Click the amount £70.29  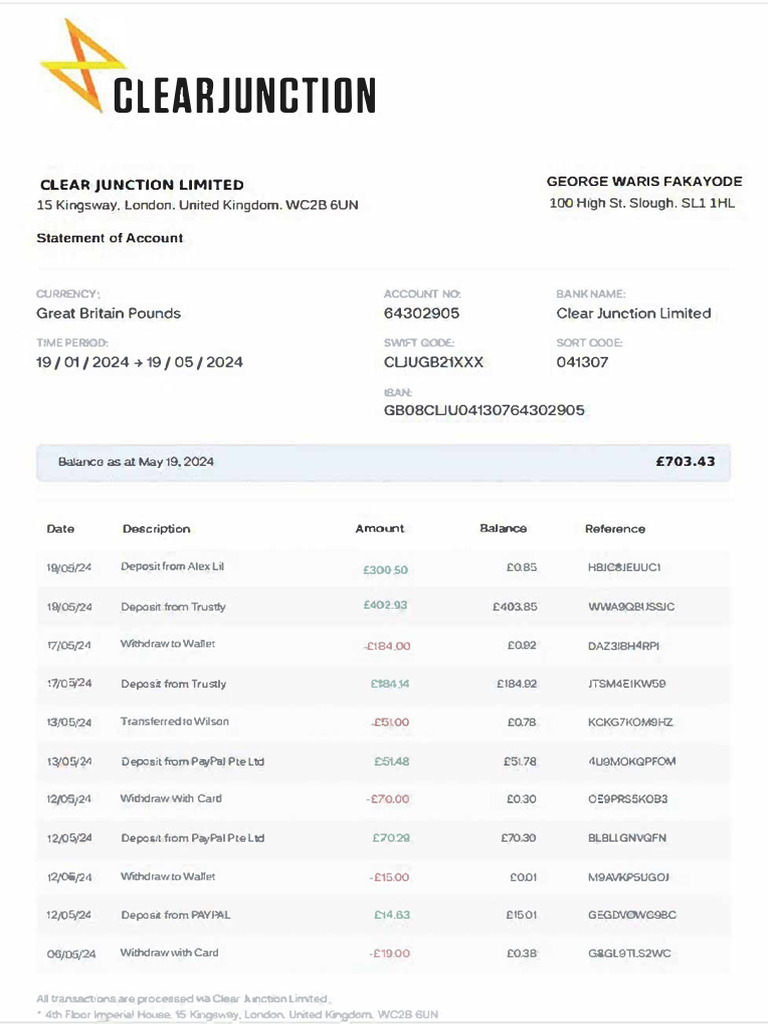(391, 838)
